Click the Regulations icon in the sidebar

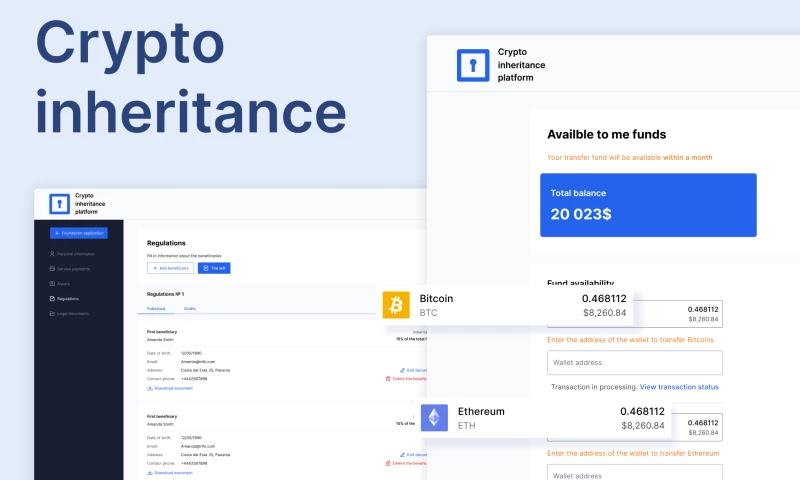coord(52,299)
